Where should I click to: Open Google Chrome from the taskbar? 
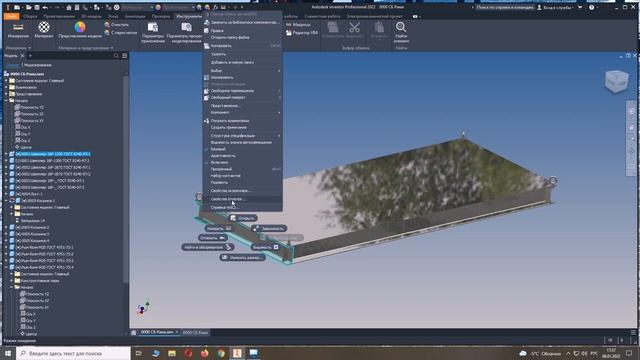(221, 353)
